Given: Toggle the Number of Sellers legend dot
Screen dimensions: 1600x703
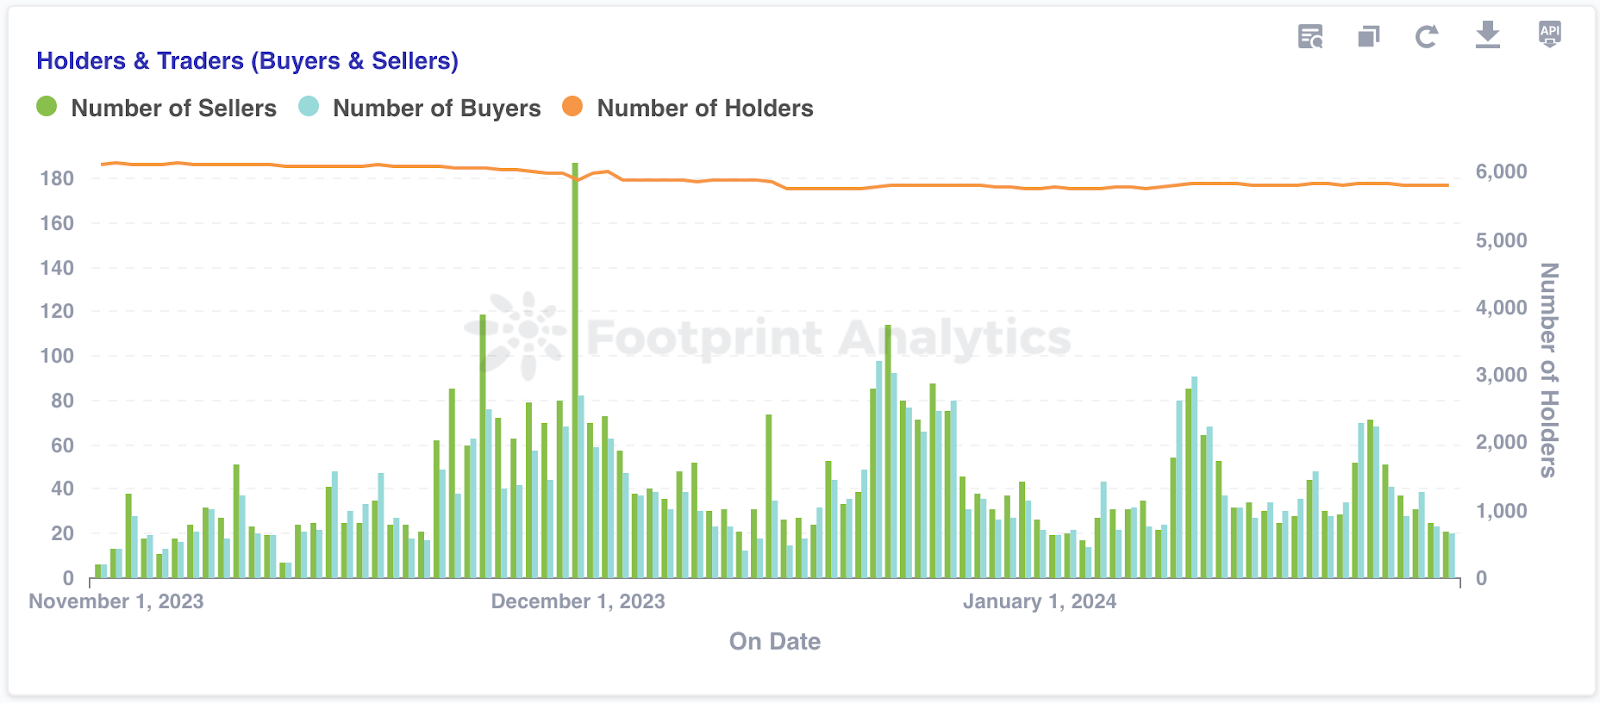Looking at the screenshot, I should (x=47, y=107).
